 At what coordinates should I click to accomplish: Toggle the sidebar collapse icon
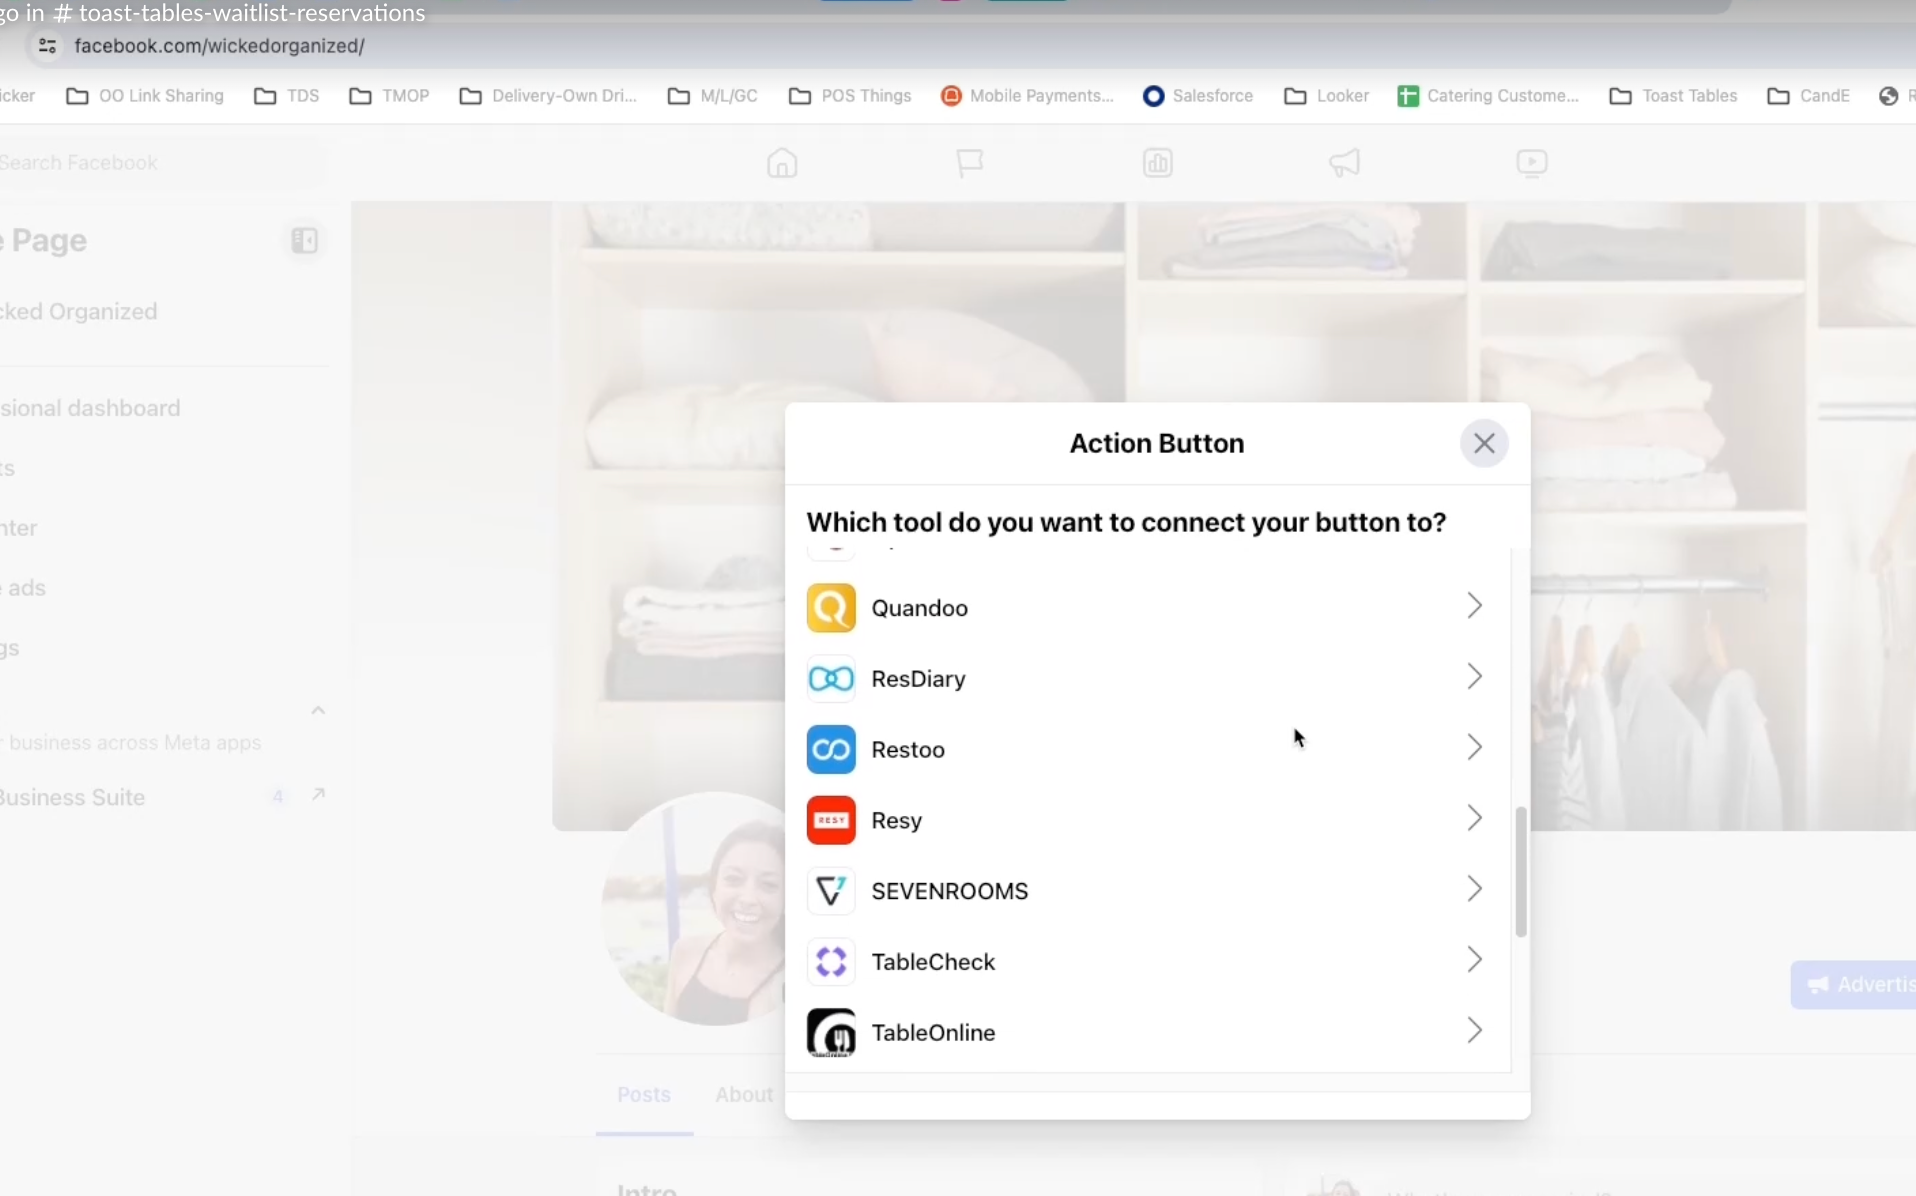coord(305,241)
